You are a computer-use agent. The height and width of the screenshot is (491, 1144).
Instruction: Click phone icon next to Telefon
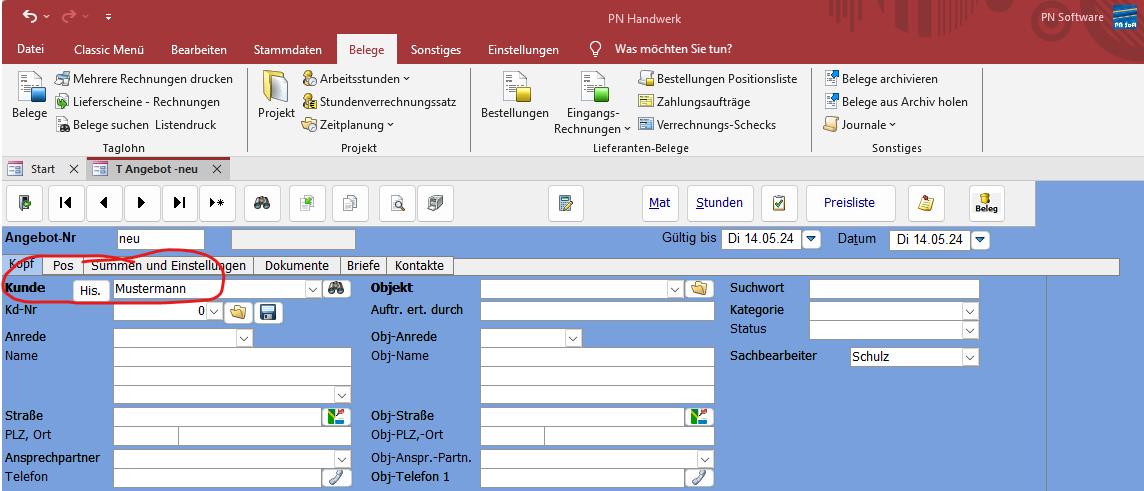[336, 477]
